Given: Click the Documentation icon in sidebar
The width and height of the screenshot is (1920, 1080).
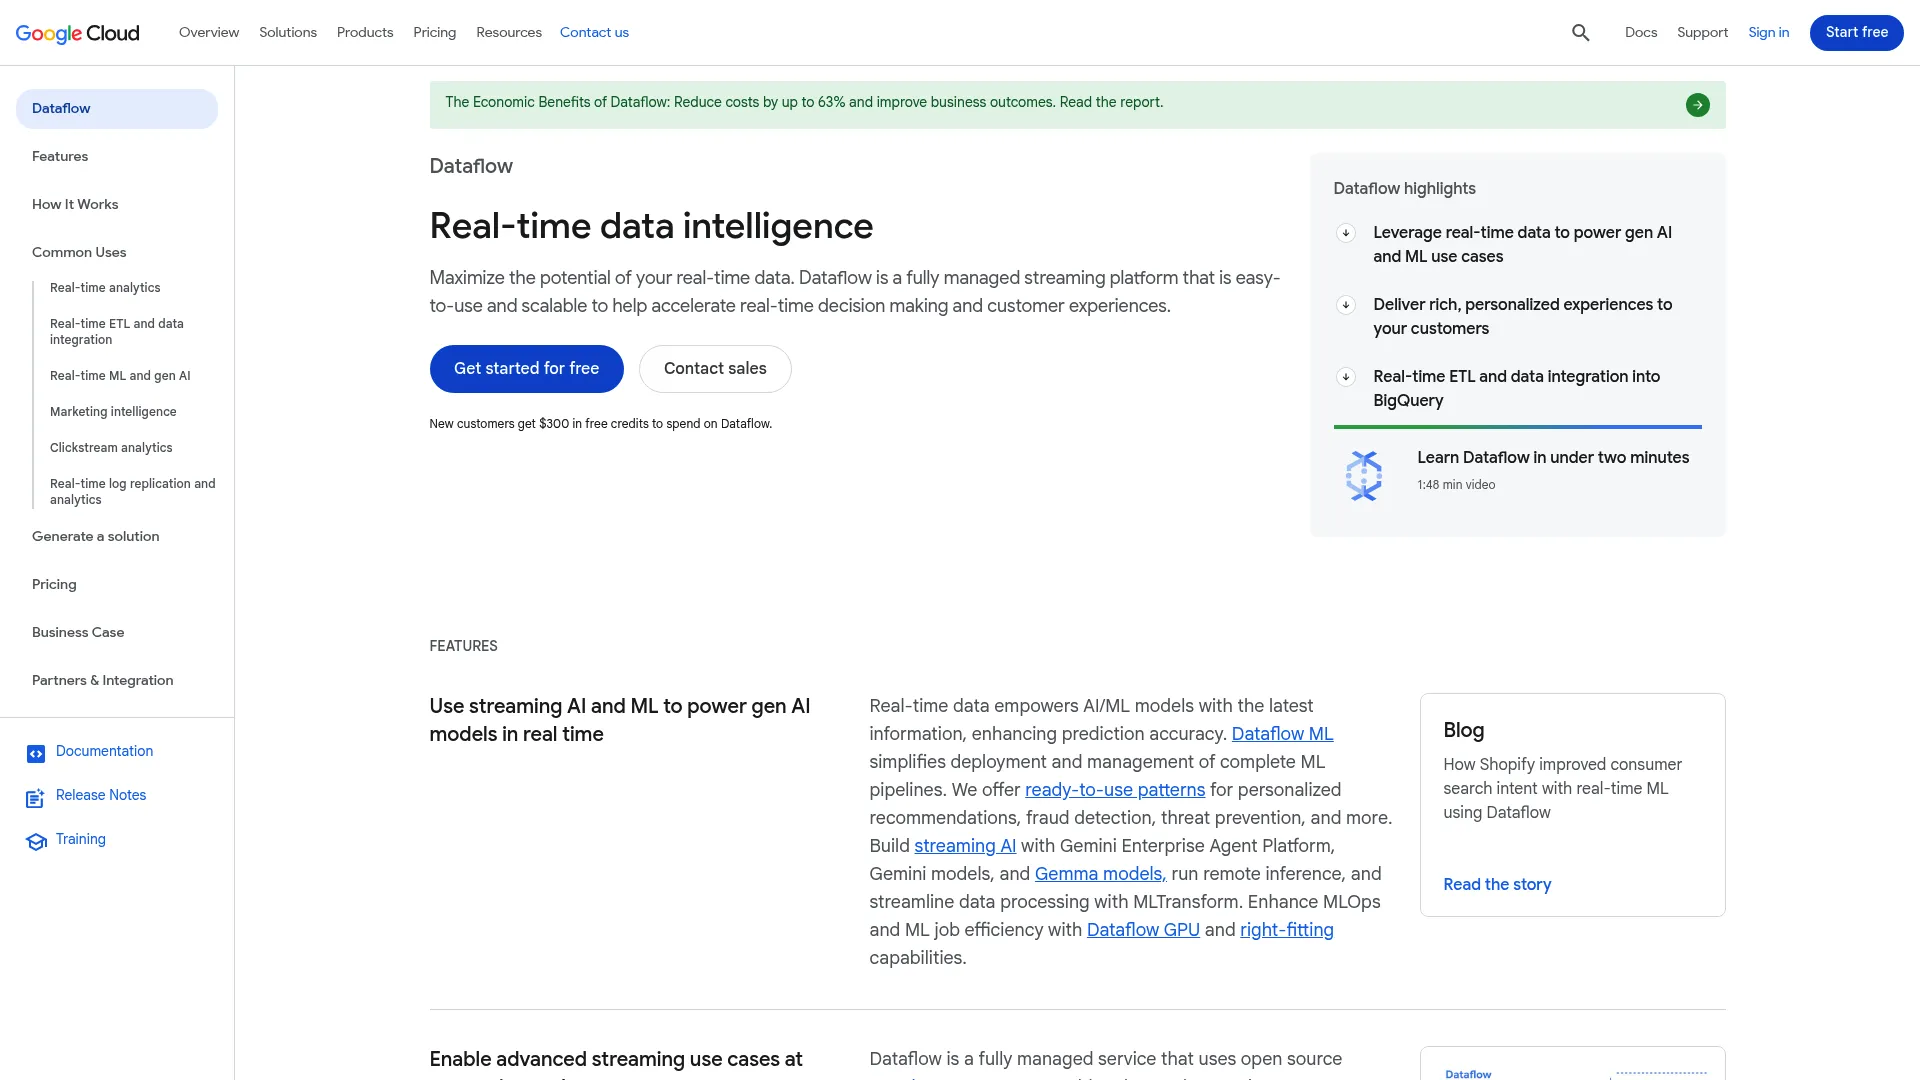Looking at the screenshot, I should point(36,754).
